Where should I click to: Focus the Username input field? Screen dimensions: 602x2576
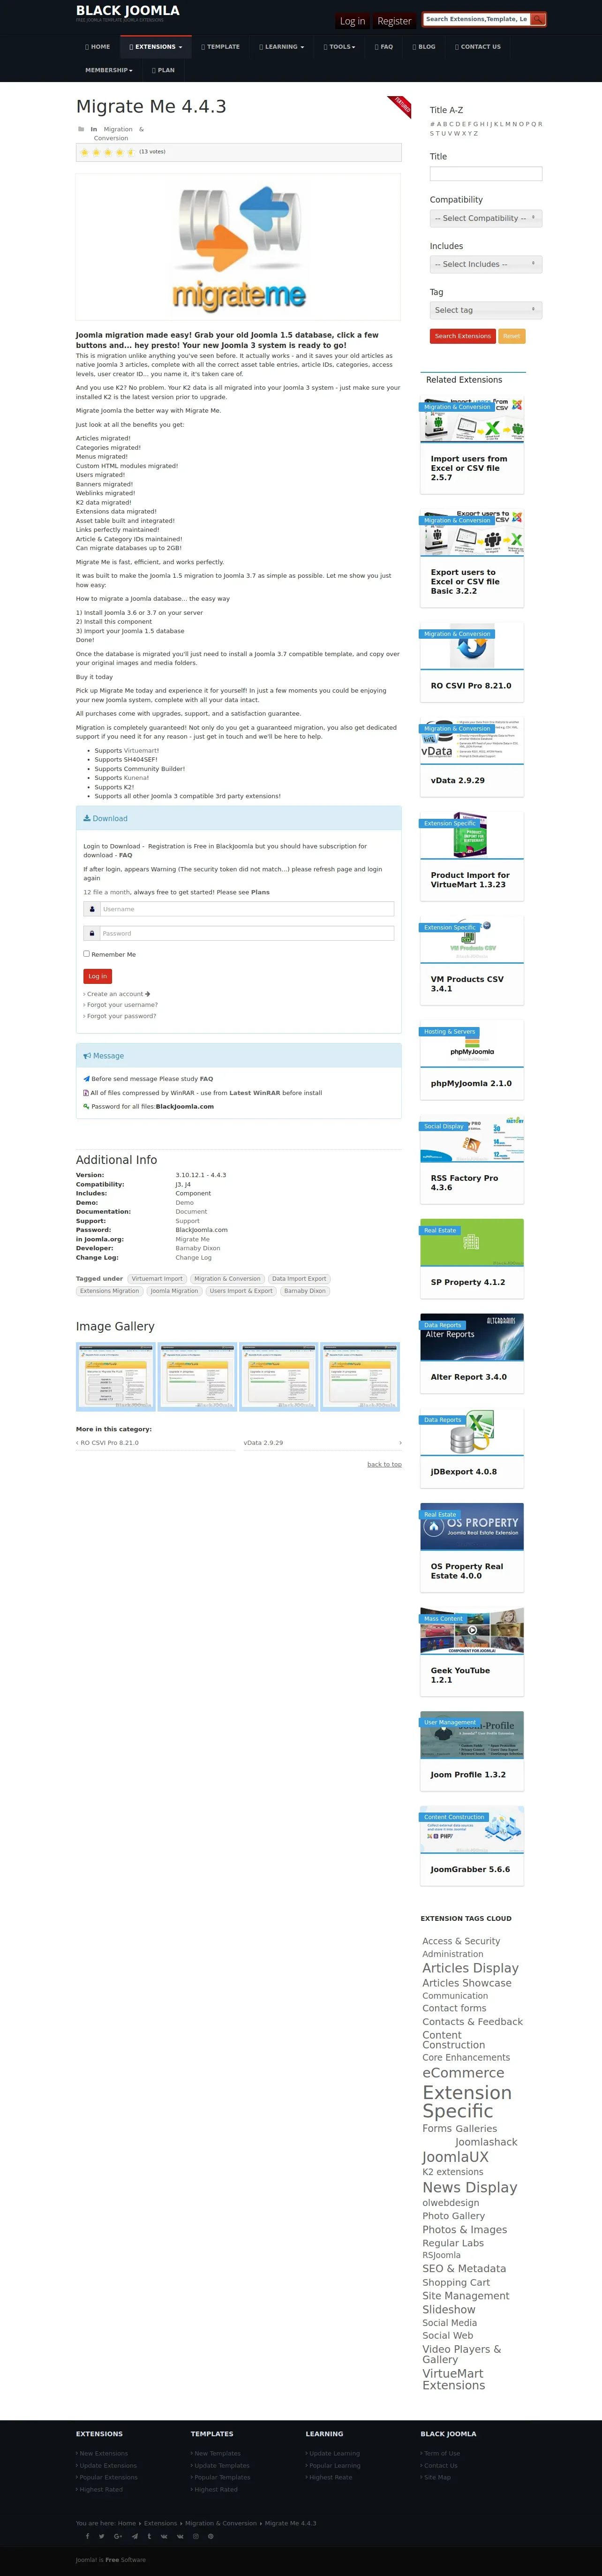point(246,909)
